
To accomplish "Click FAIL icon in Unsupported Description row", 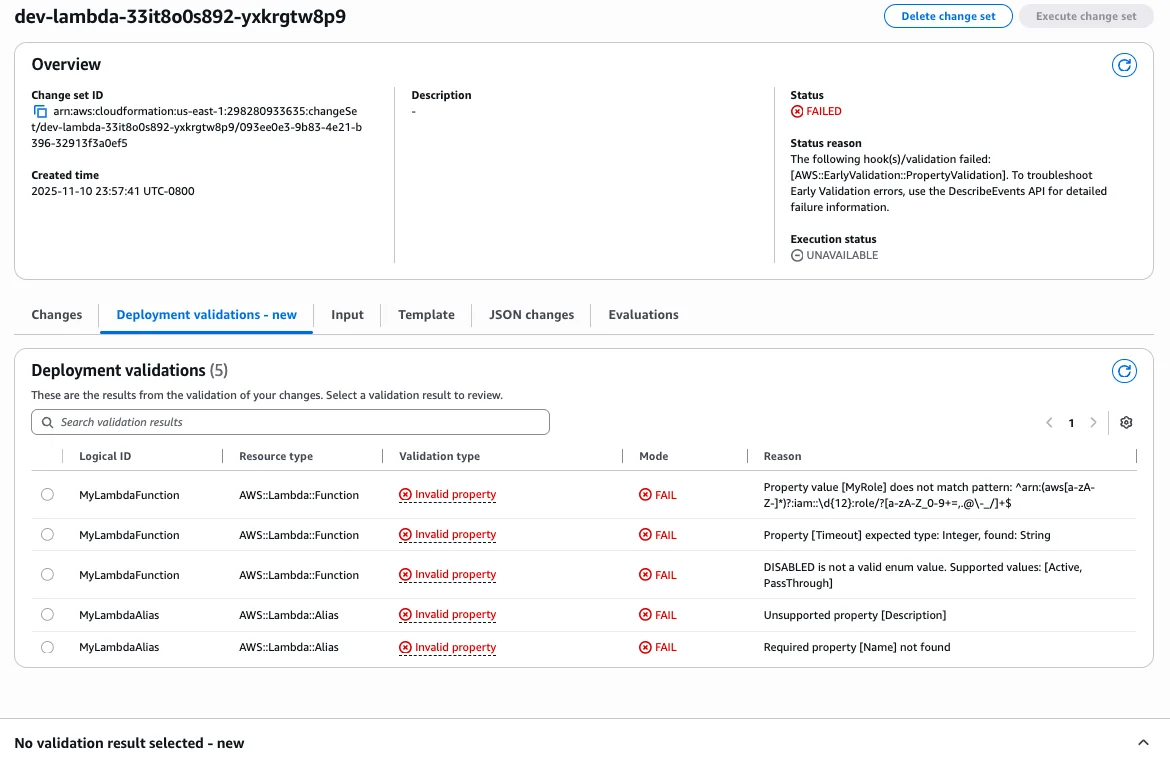I will [x=645, y=615].
